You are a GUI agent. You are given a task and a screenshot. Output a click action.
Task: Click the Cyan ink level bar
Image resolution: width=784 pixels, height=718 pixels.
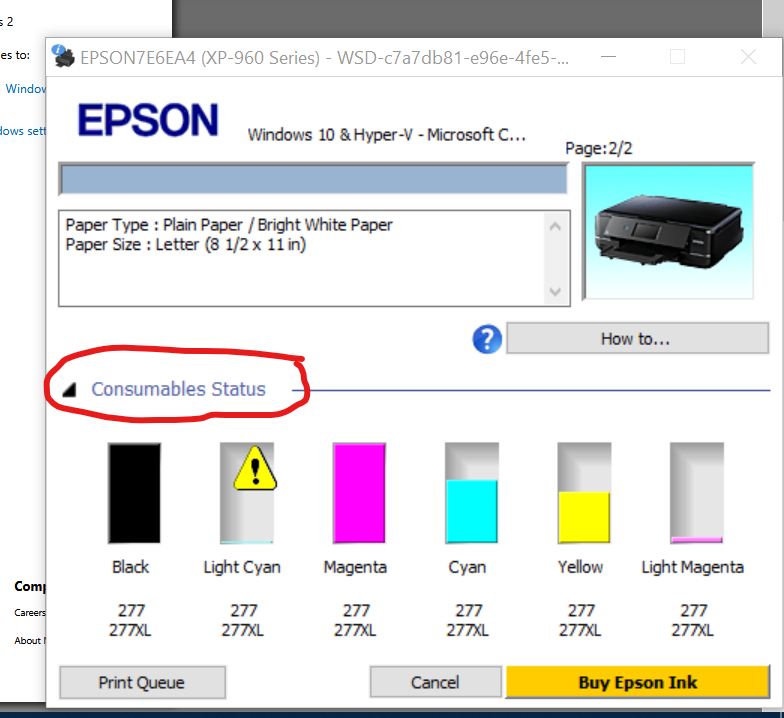(x=472, y=493)
